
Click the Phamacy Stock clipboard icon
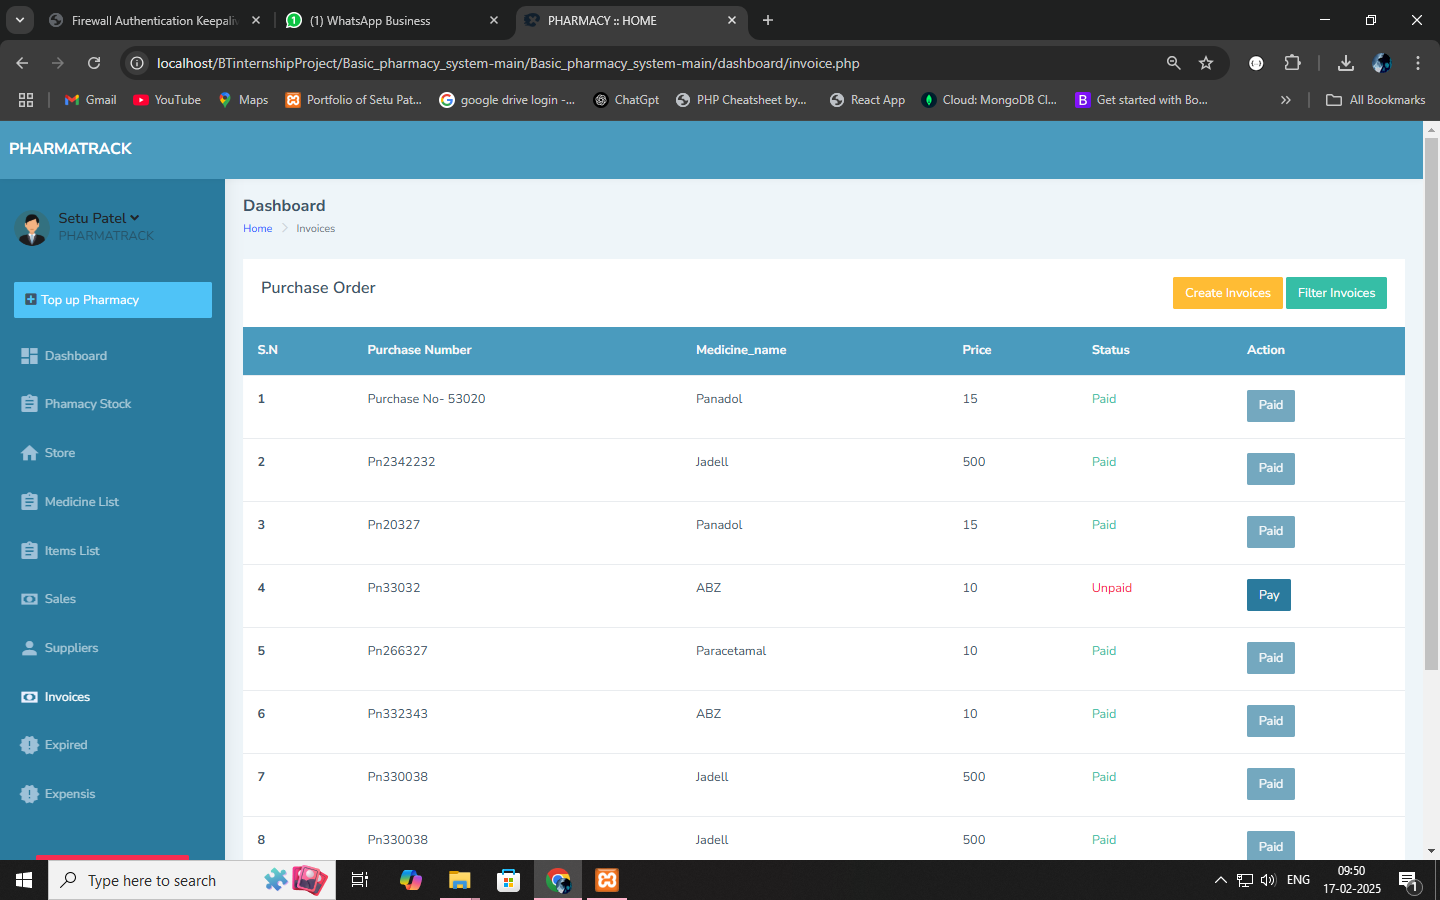click(x=29, y=404)
